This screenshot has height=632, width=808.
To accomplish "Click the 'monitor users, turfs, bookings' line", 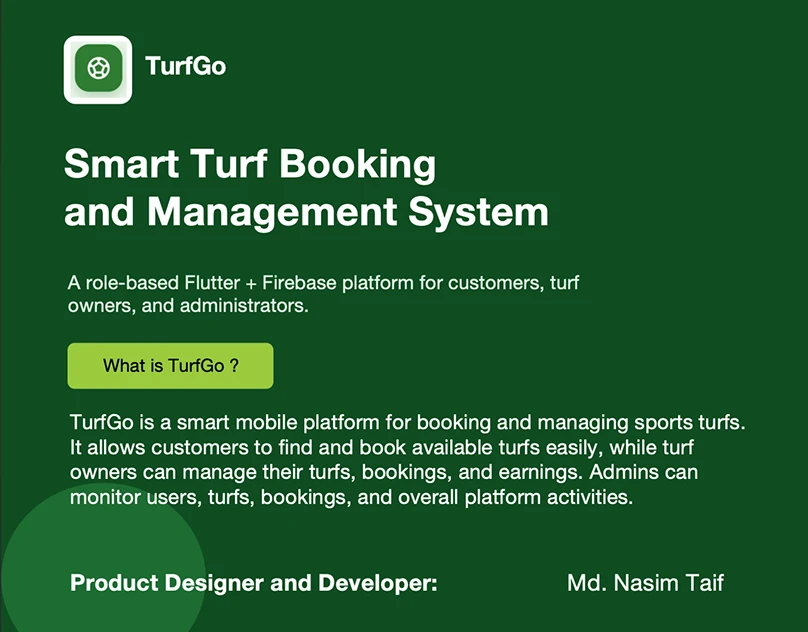I will (x=351, y=497).
